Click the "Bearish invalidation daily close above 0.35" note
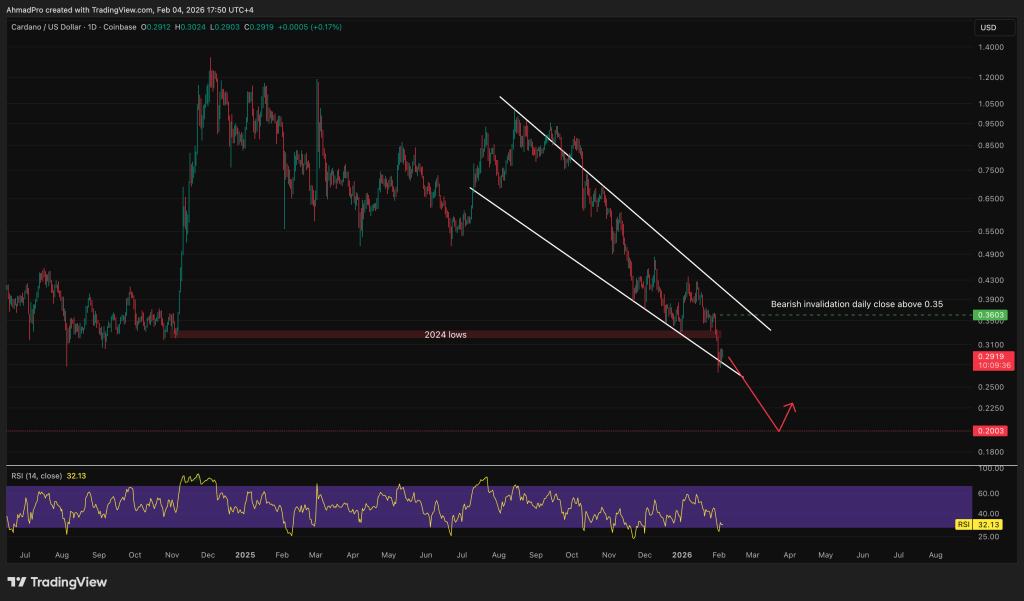The width and height of the screenshot is (1024, 601). click(856, 302)
